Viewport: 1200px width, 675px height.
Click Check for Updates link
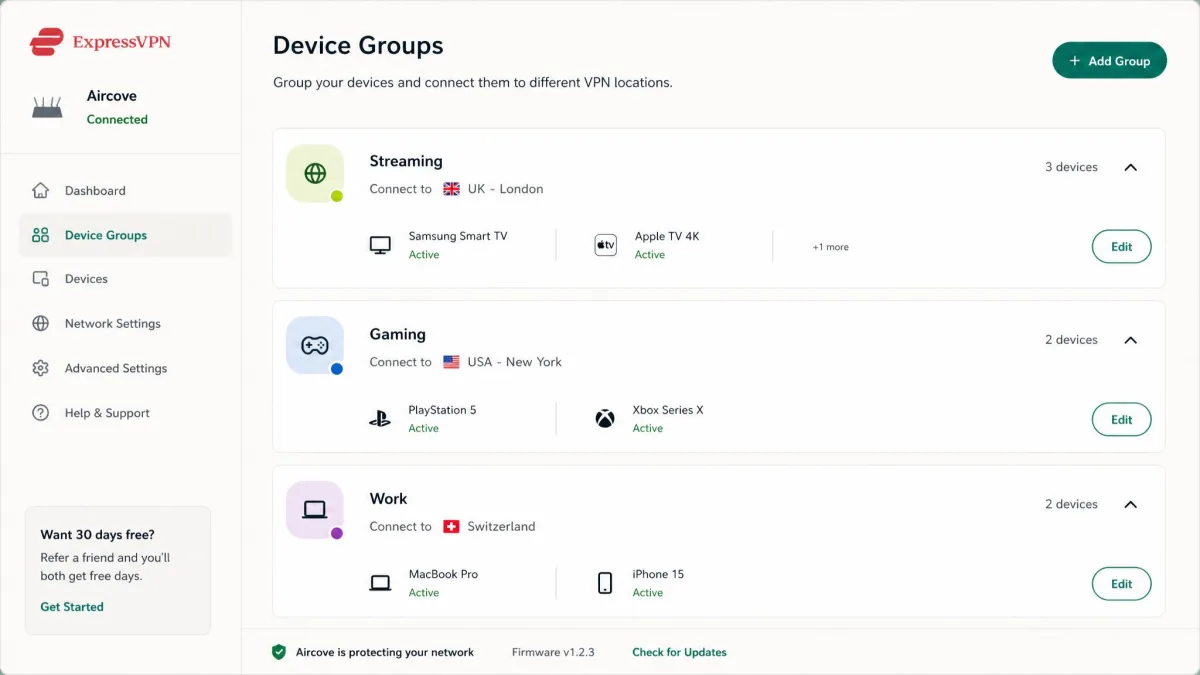pyautogui.click(x=679, y=652)
